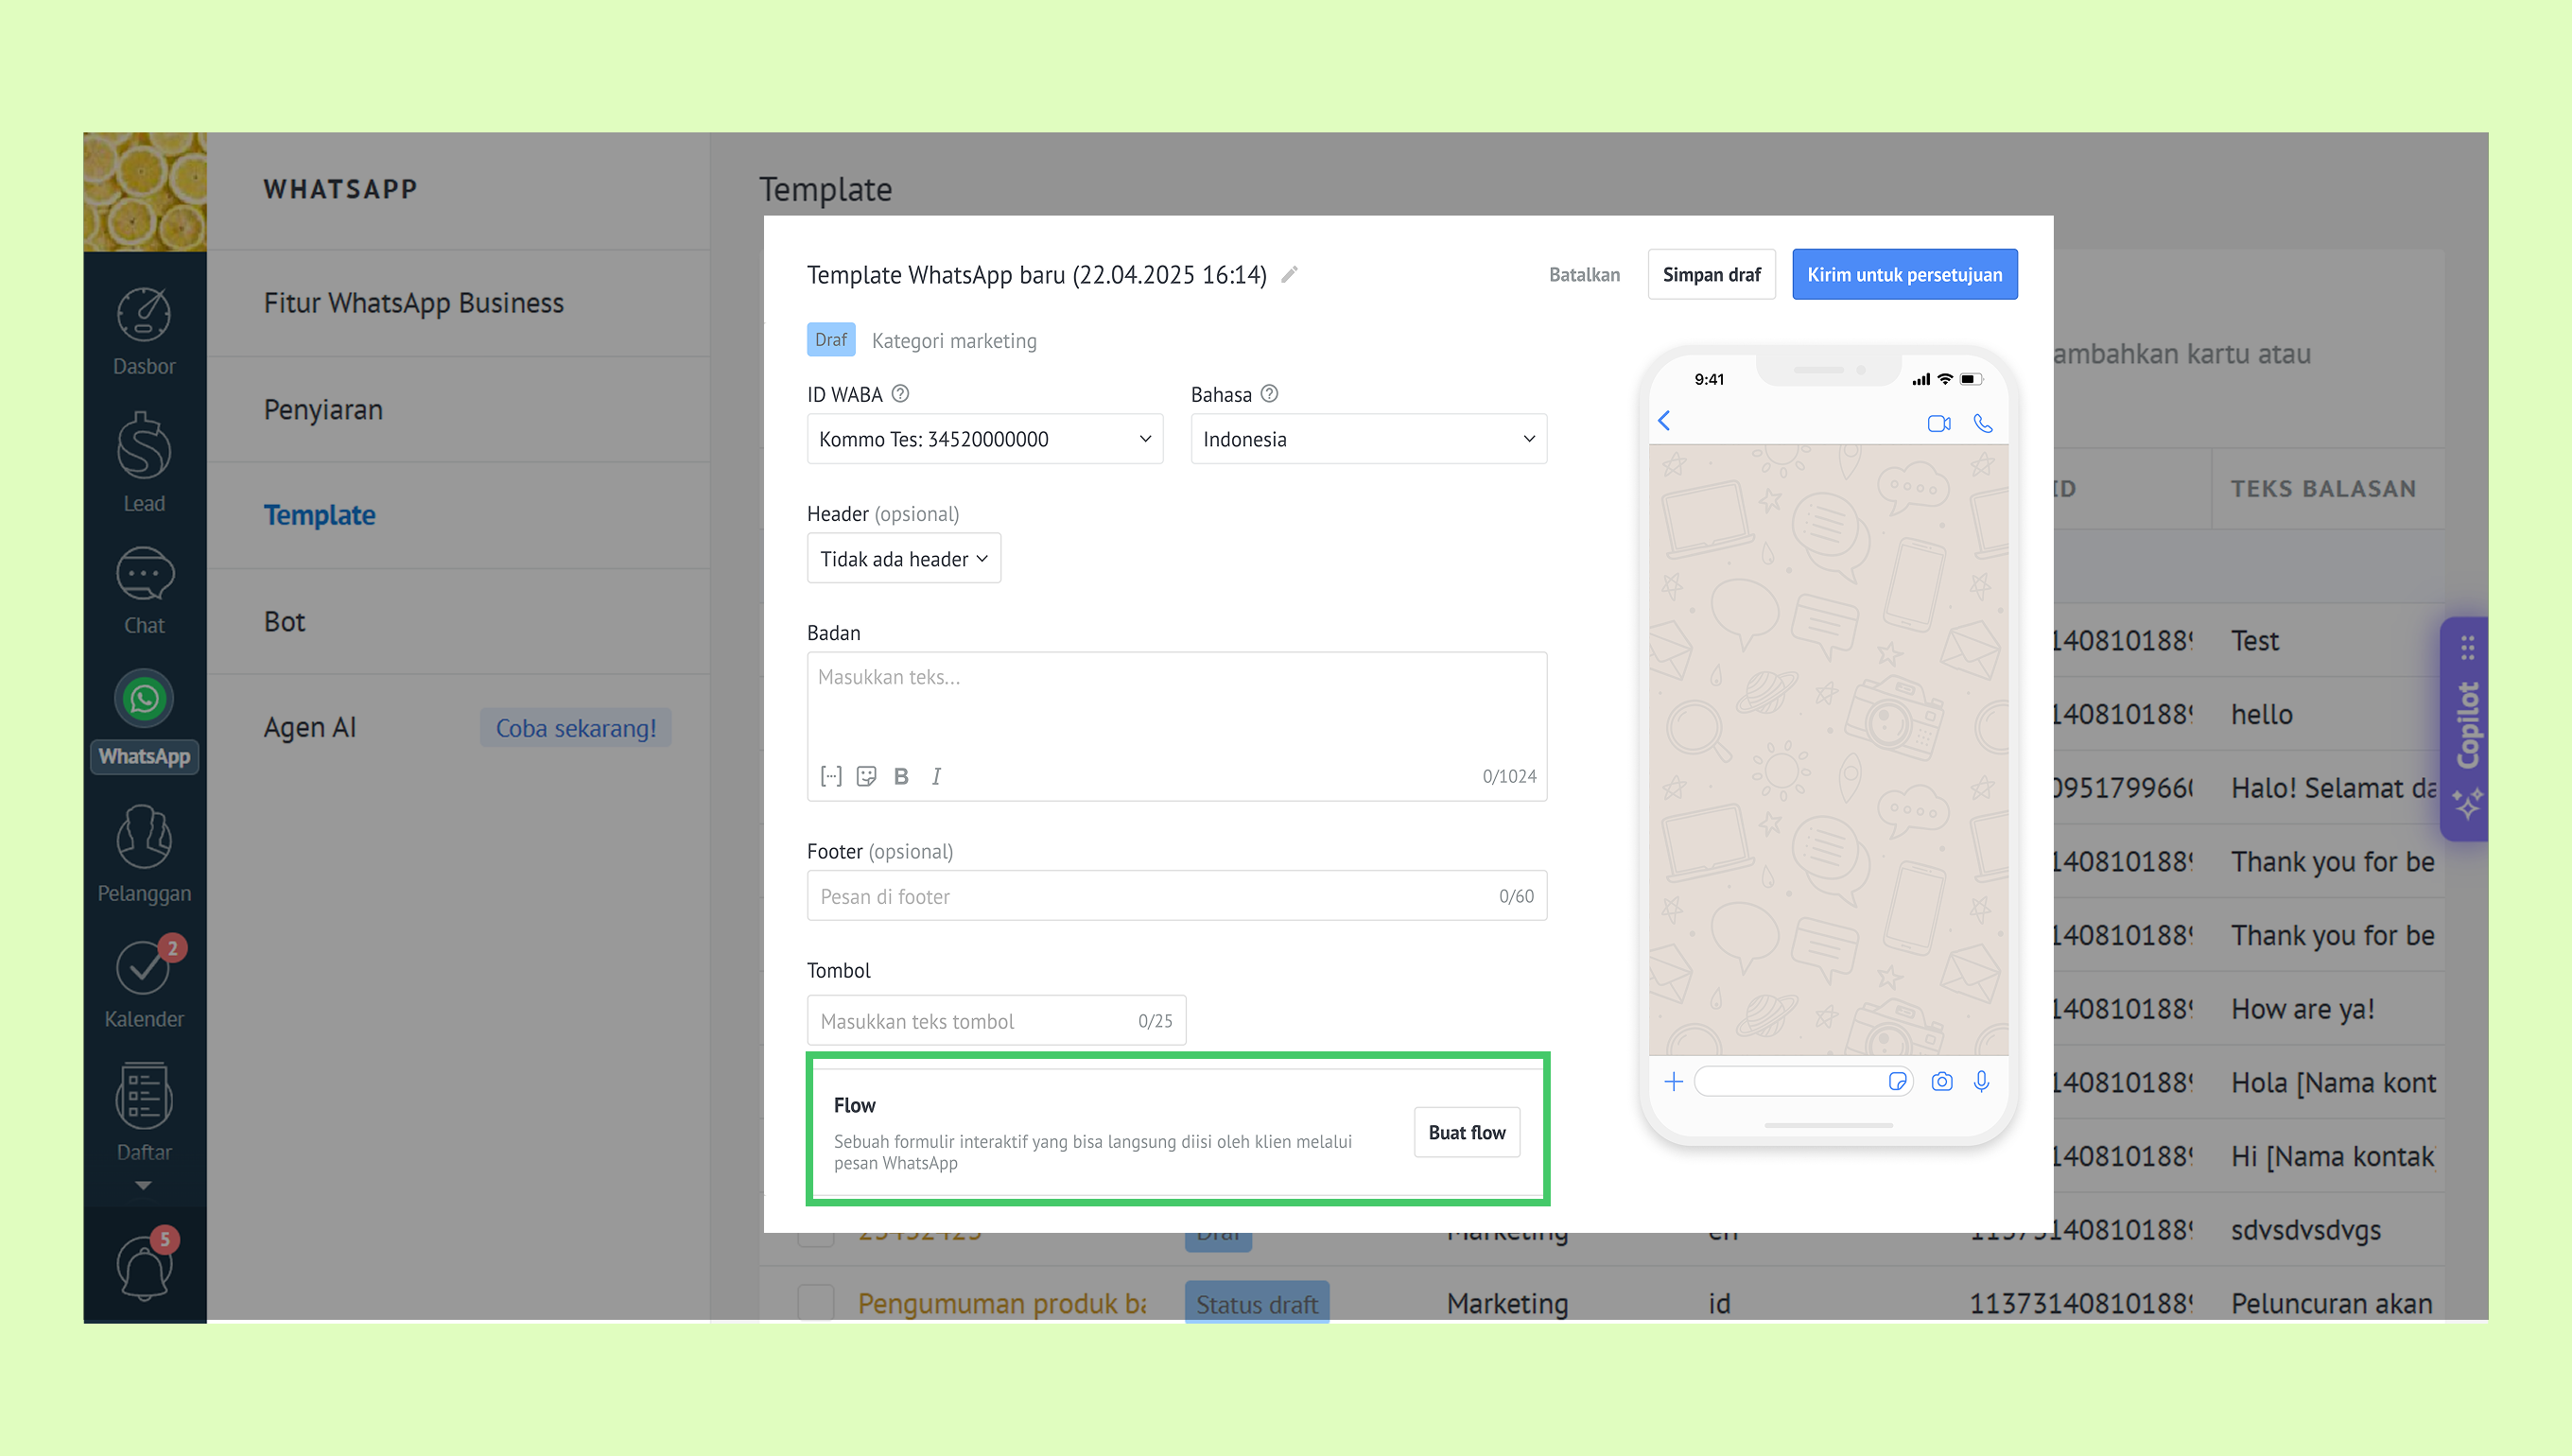Viewport: 2572px width, 1456px height.
Task: Open the Tidak ada header dropdown
Action: (x=903, y=559)
